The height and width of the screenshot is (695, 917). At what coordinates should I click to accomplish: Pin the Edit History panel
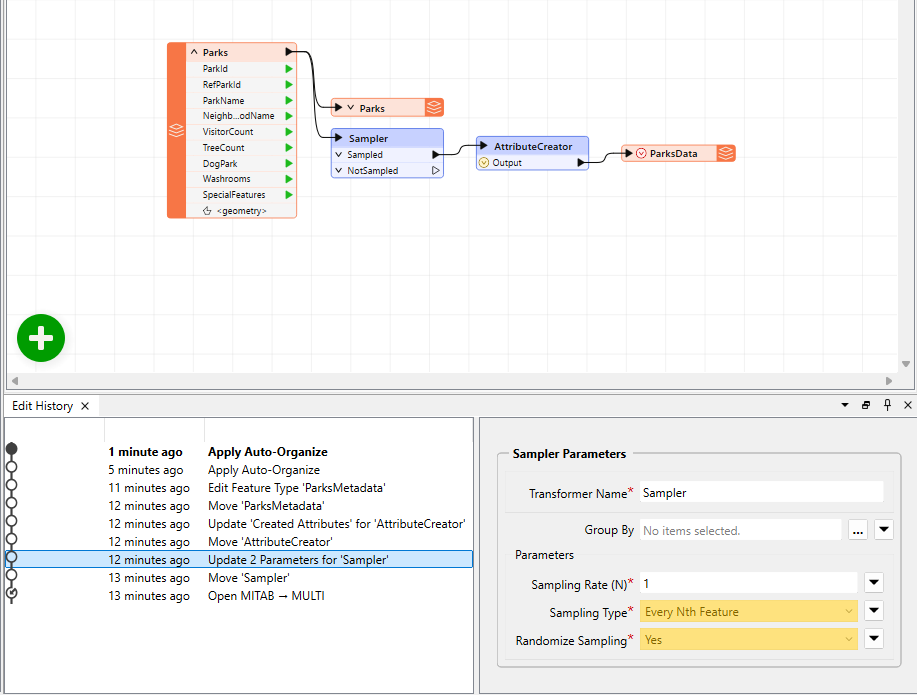(887, 405)
